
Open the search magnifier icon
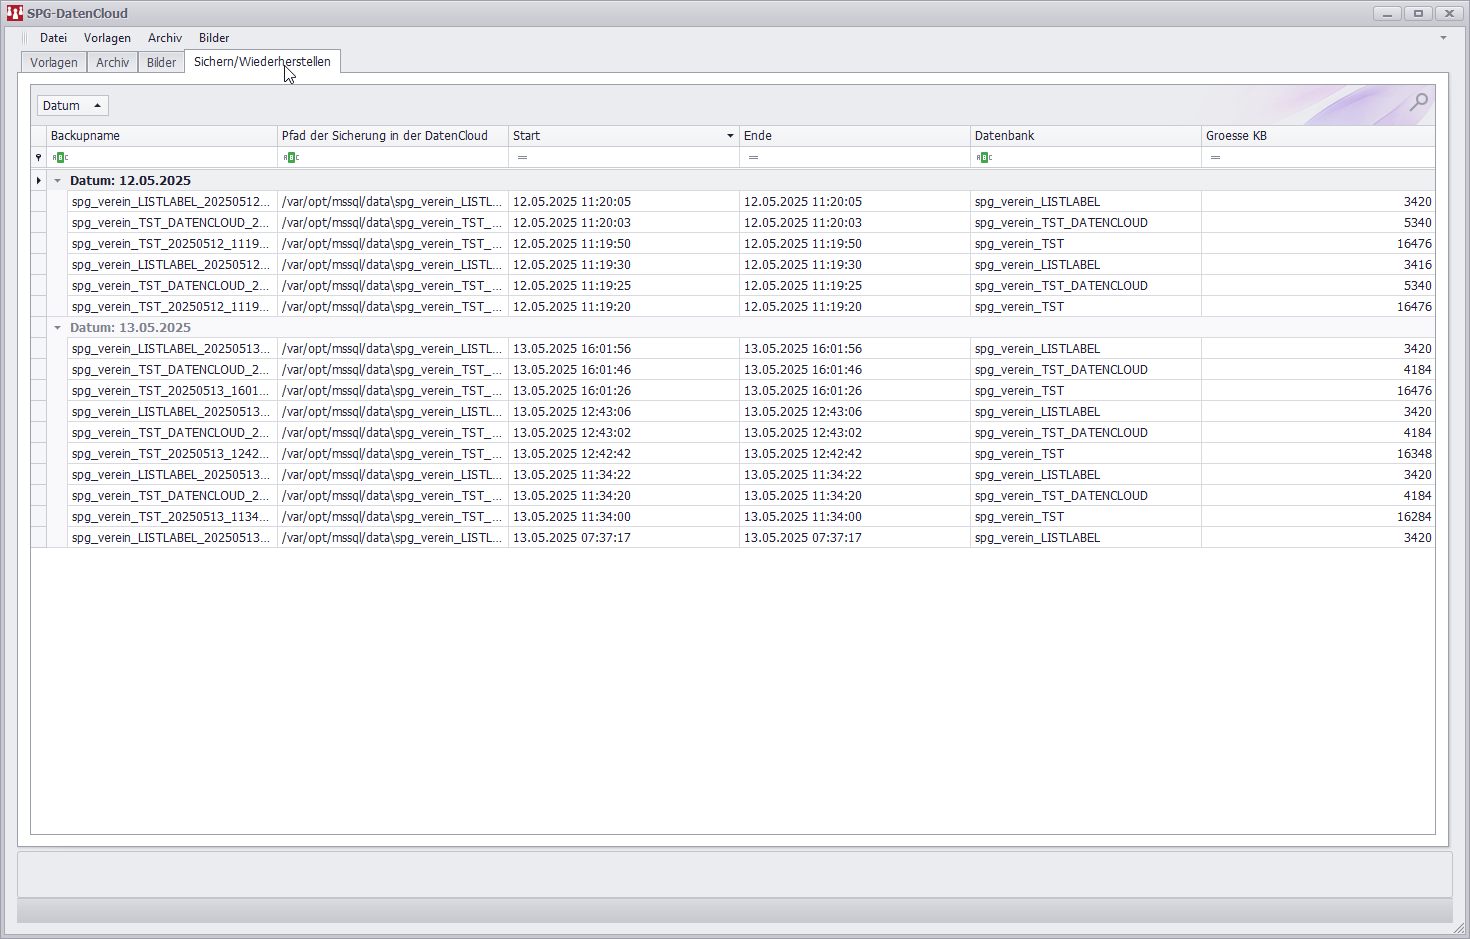1418,102
